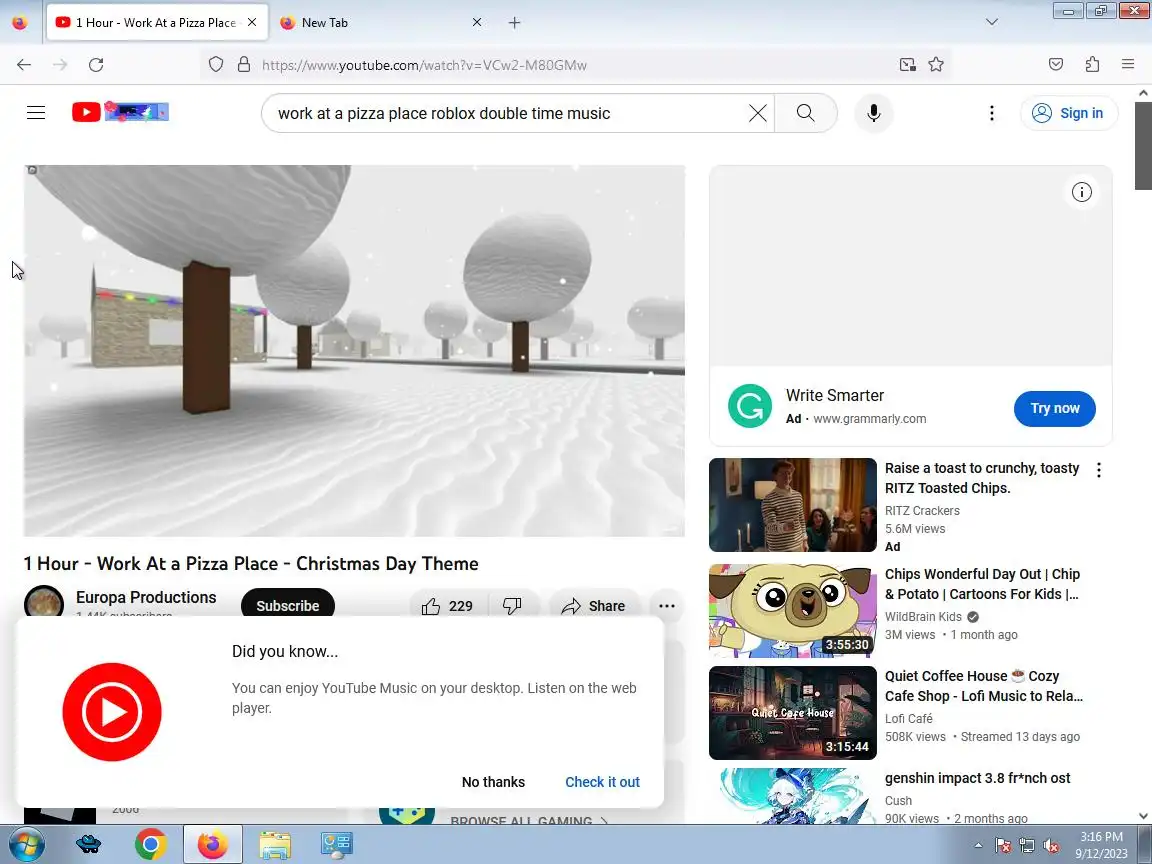Dismiss popup with No thanks

(x=493, y=782)
